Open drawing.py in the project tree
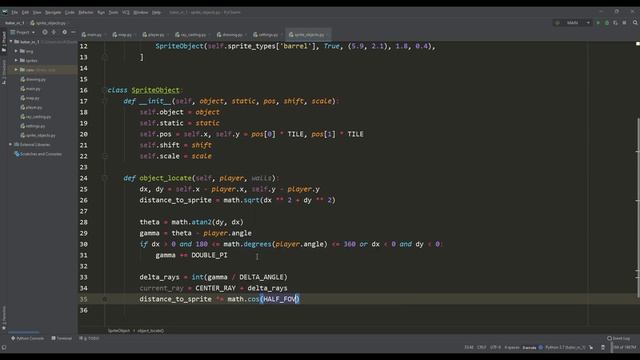Image resolution: width=640 pixels, height=360 pixels. coord(33,79)
